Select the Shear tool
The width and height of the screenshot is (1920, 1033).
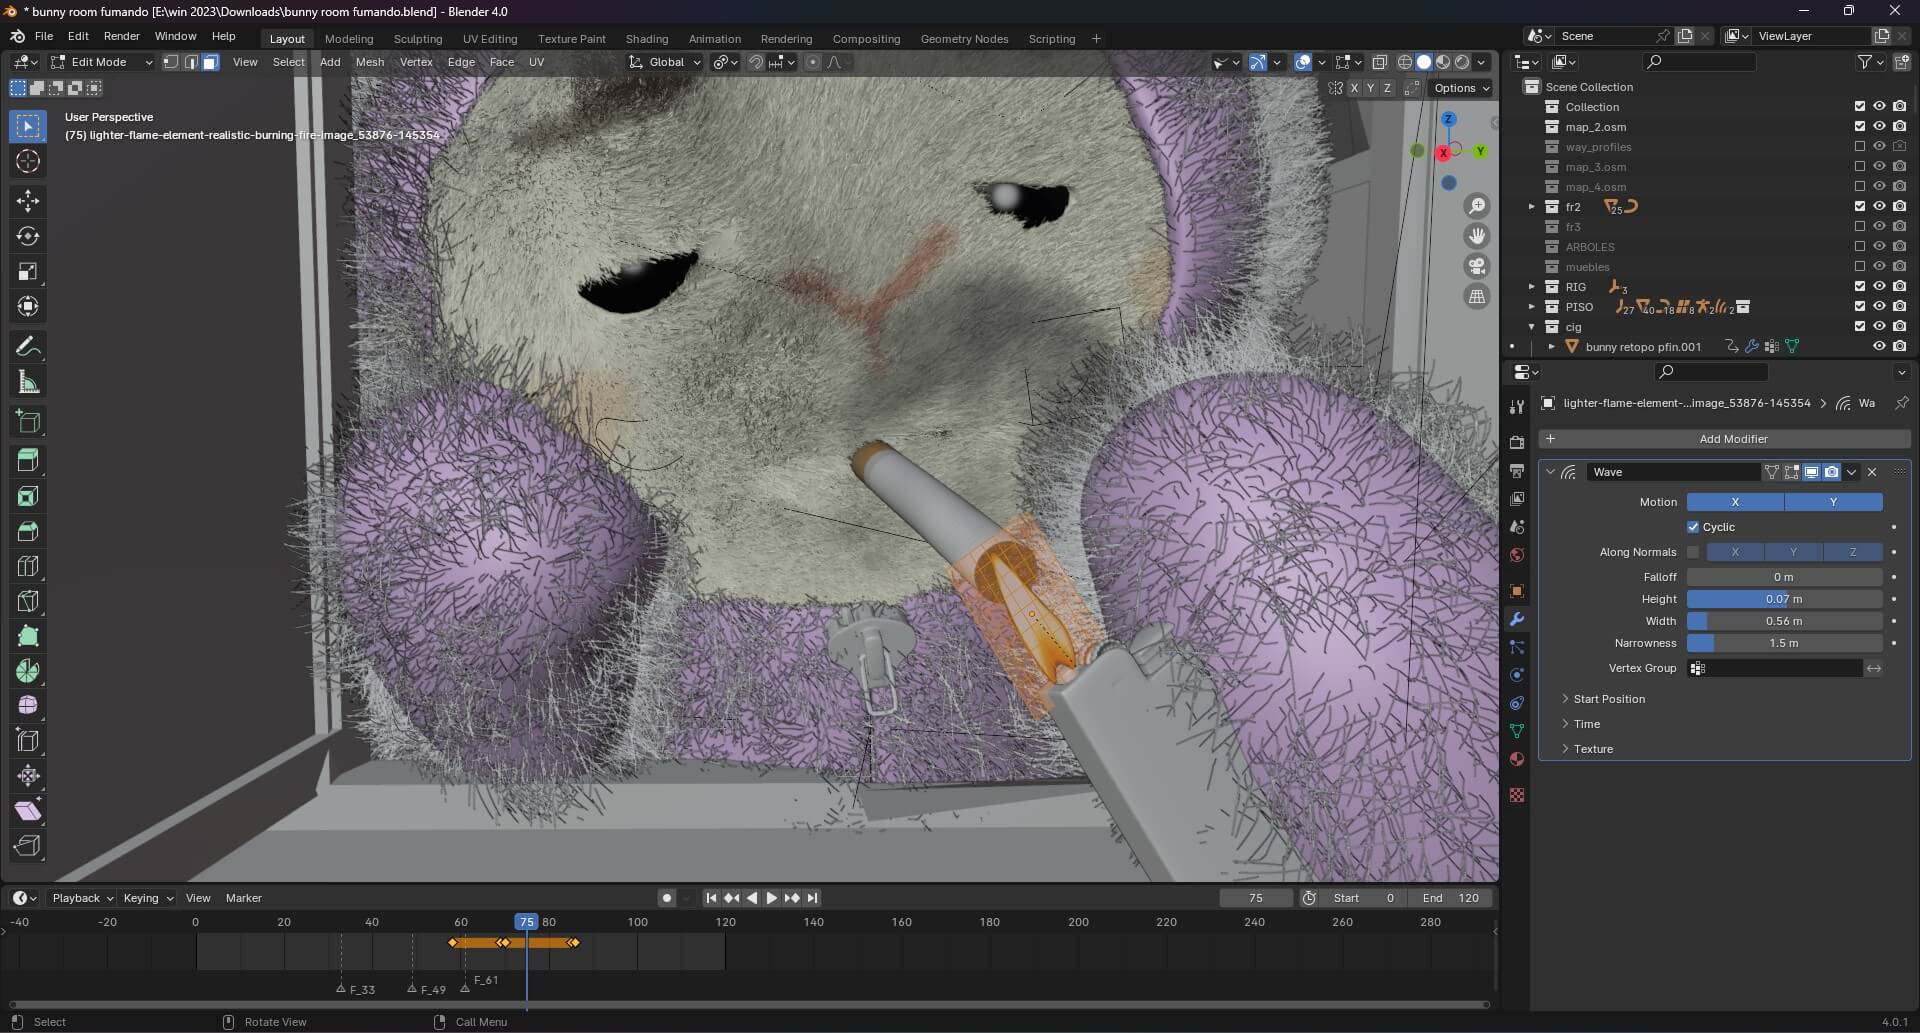pos(28,811)
